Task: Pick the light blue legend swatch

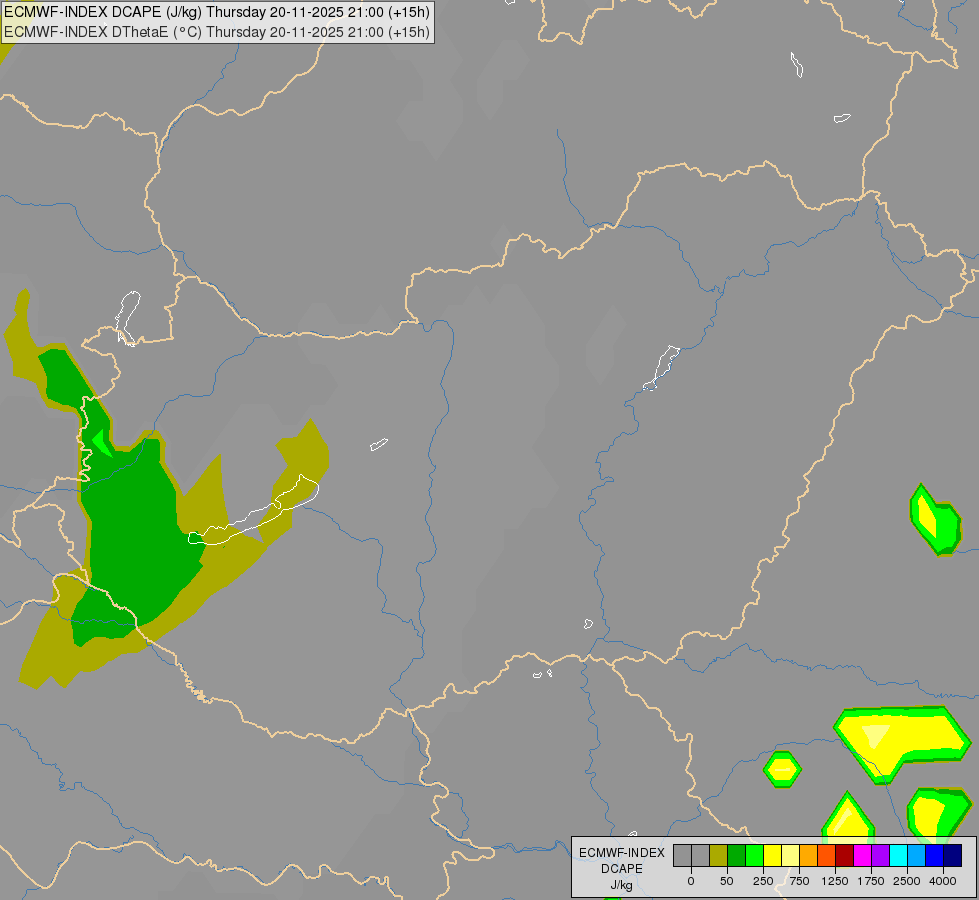Action: (x=917, y=856)
